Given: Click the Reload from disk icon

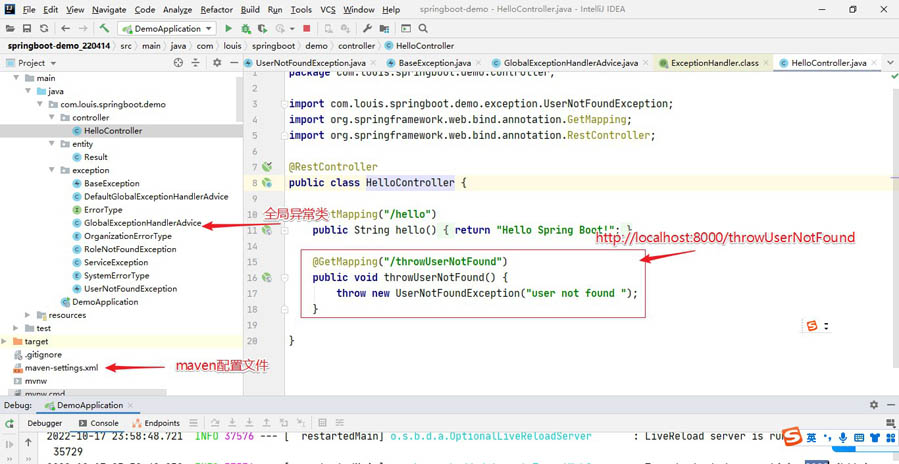Looking at the screenshot, I should pyautogui.click(x=44, y=28).
